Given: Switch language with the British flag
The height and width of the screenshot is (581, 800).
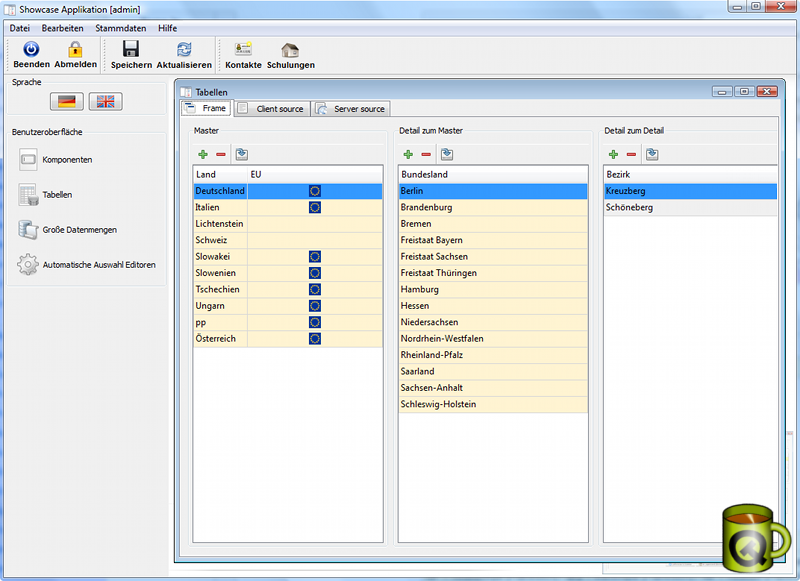Looking at the screenshot, I should (106, 102).
